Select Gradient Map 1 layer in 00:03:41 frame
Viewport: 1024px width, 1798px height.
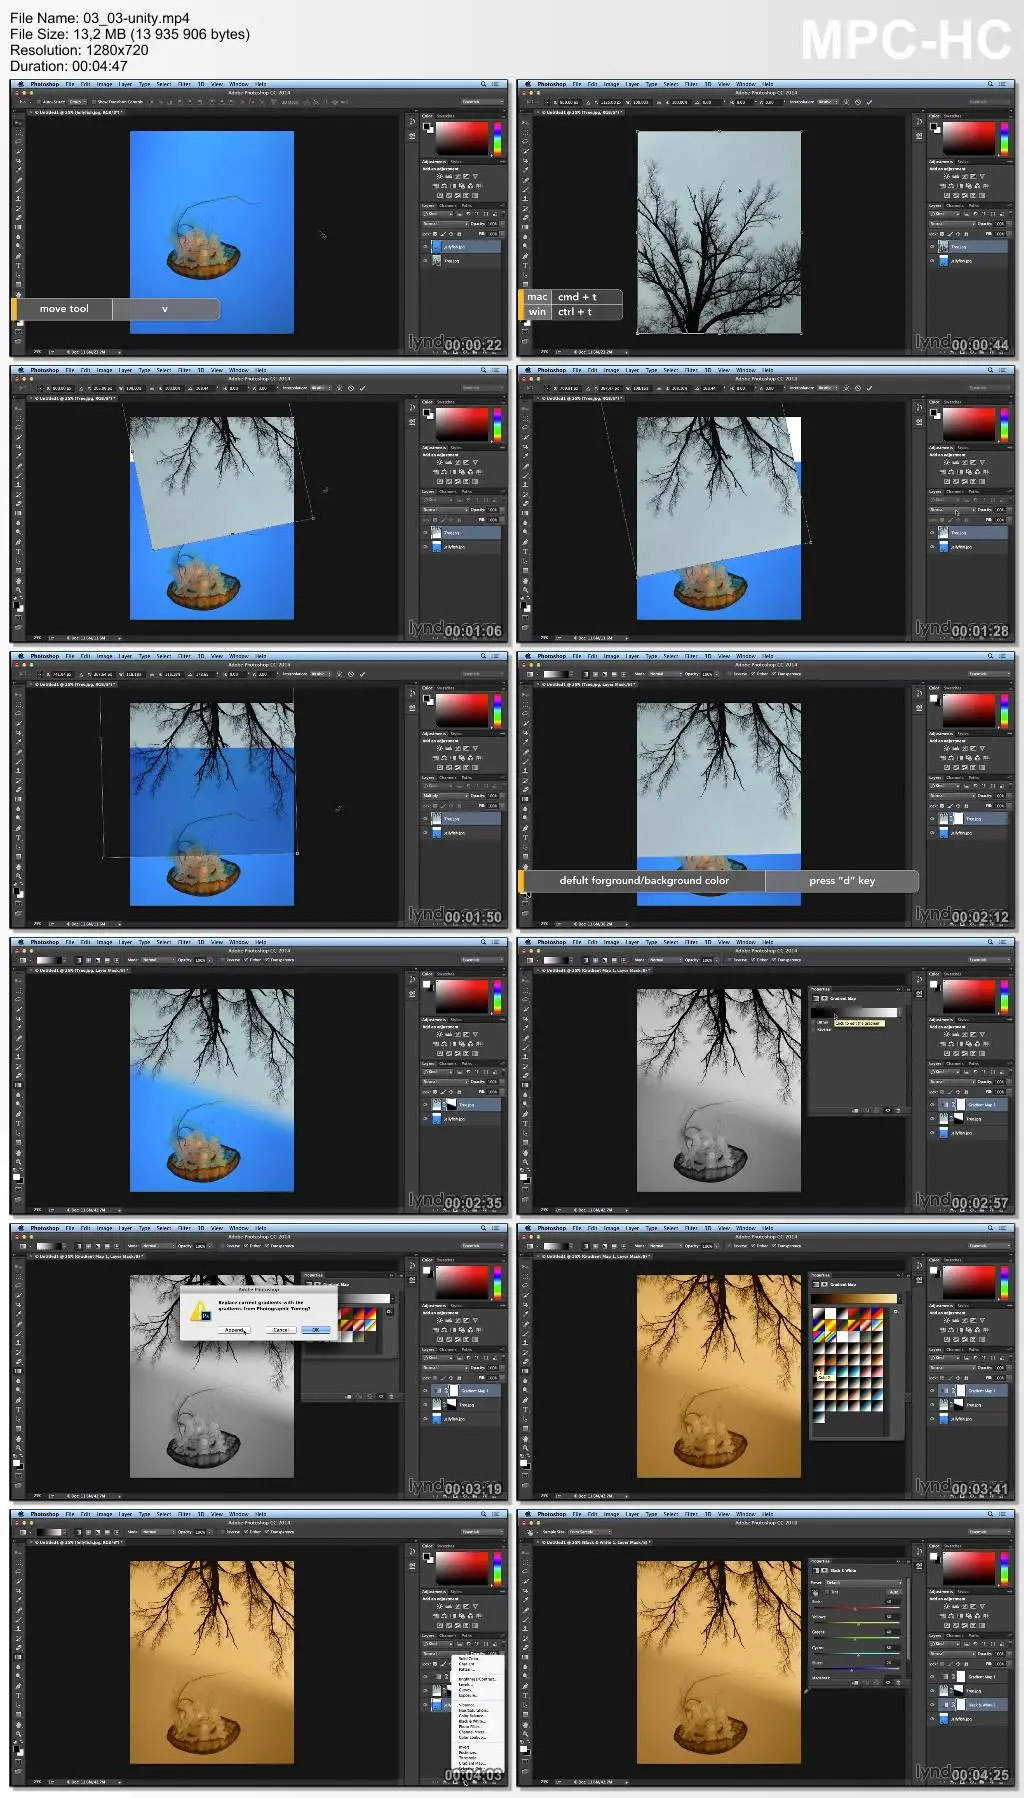coord(973,1391)
